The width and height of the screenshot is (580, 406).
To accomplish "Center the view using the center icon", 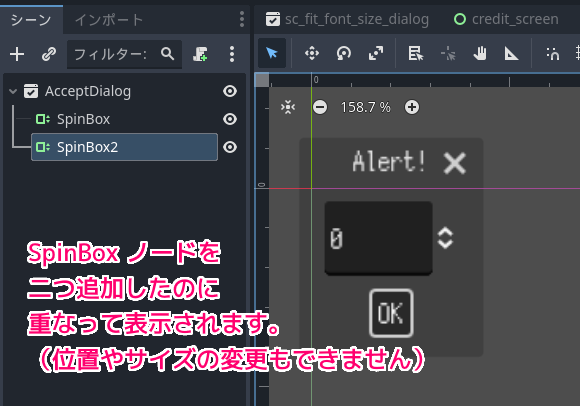I will (x=288, y=107).
